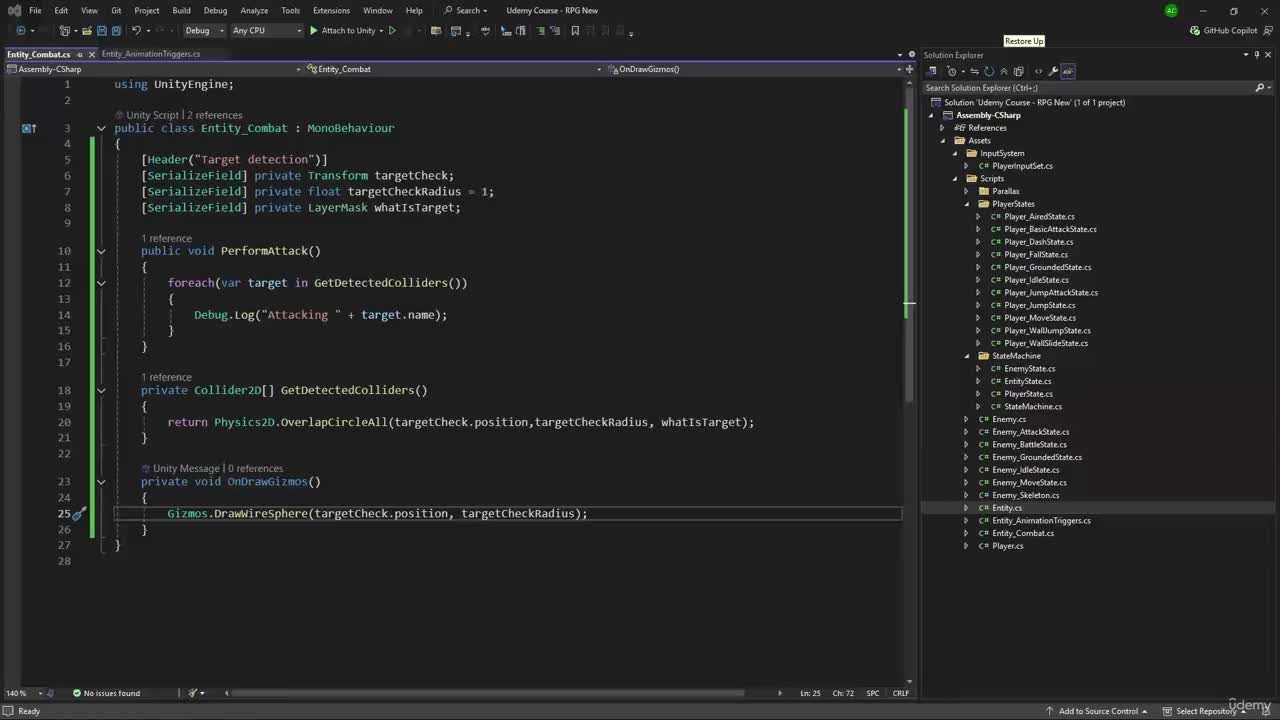Click the Open File folder icon
1280x720 pixels.
coord(87,31)
